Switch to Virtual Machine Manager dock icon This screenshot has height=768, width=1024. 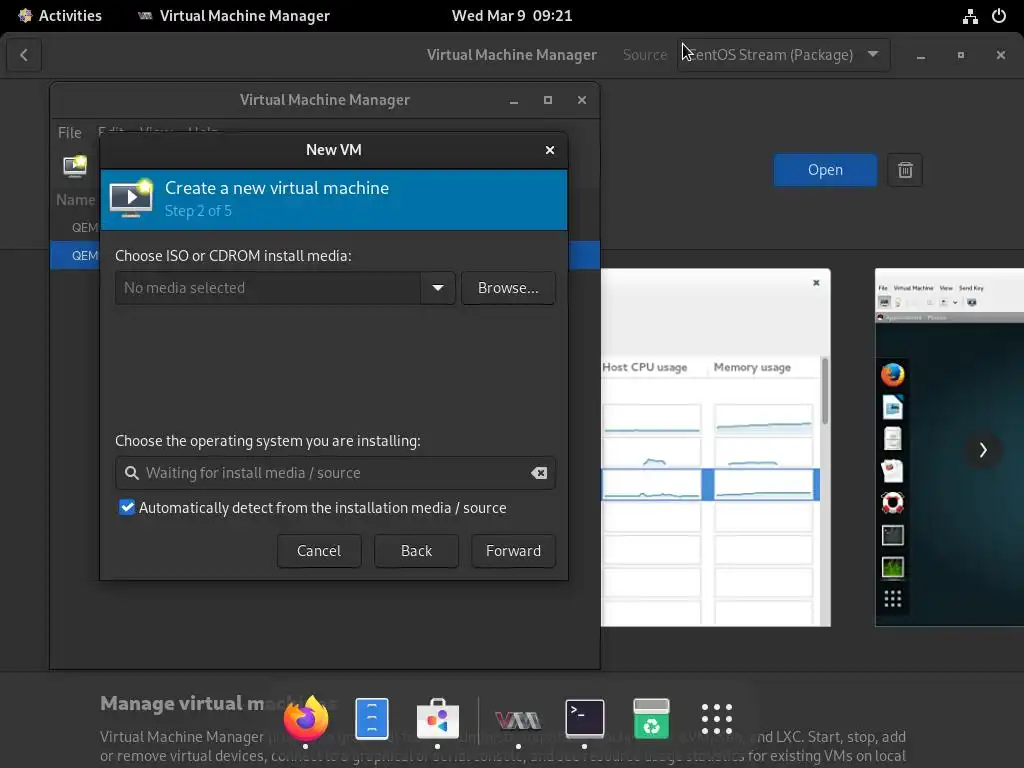[x=518, y=720]
